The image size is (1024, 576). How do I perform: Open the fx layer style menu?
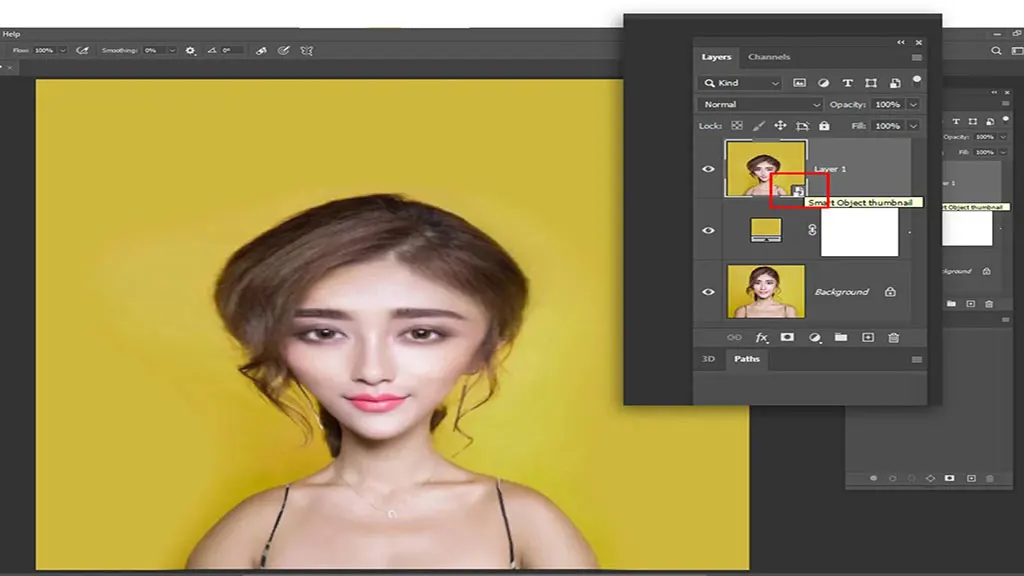(761, 338)
